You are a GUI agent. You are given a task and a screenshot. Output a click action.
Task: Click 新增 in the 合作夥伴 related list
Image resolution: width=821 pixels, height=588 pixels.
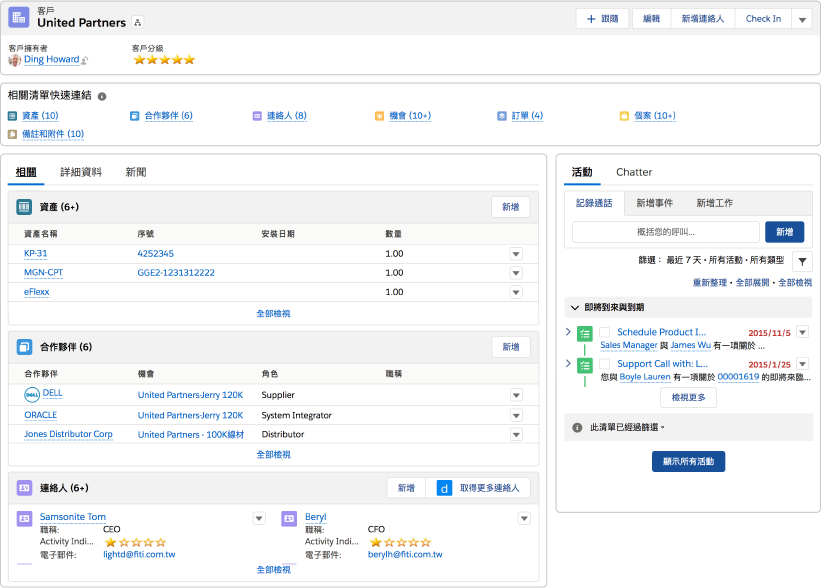(x=511, y=347)
